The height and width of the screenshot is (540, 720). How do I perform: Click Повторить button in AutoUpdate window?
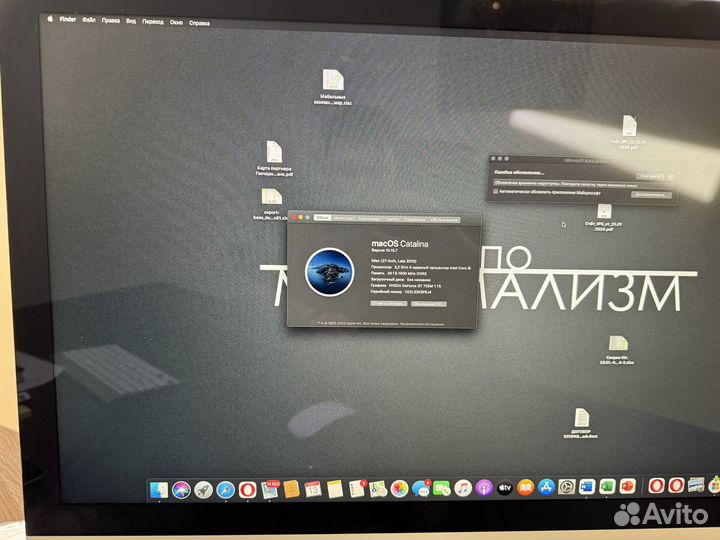pyautogui.click(x=650, y=176)
